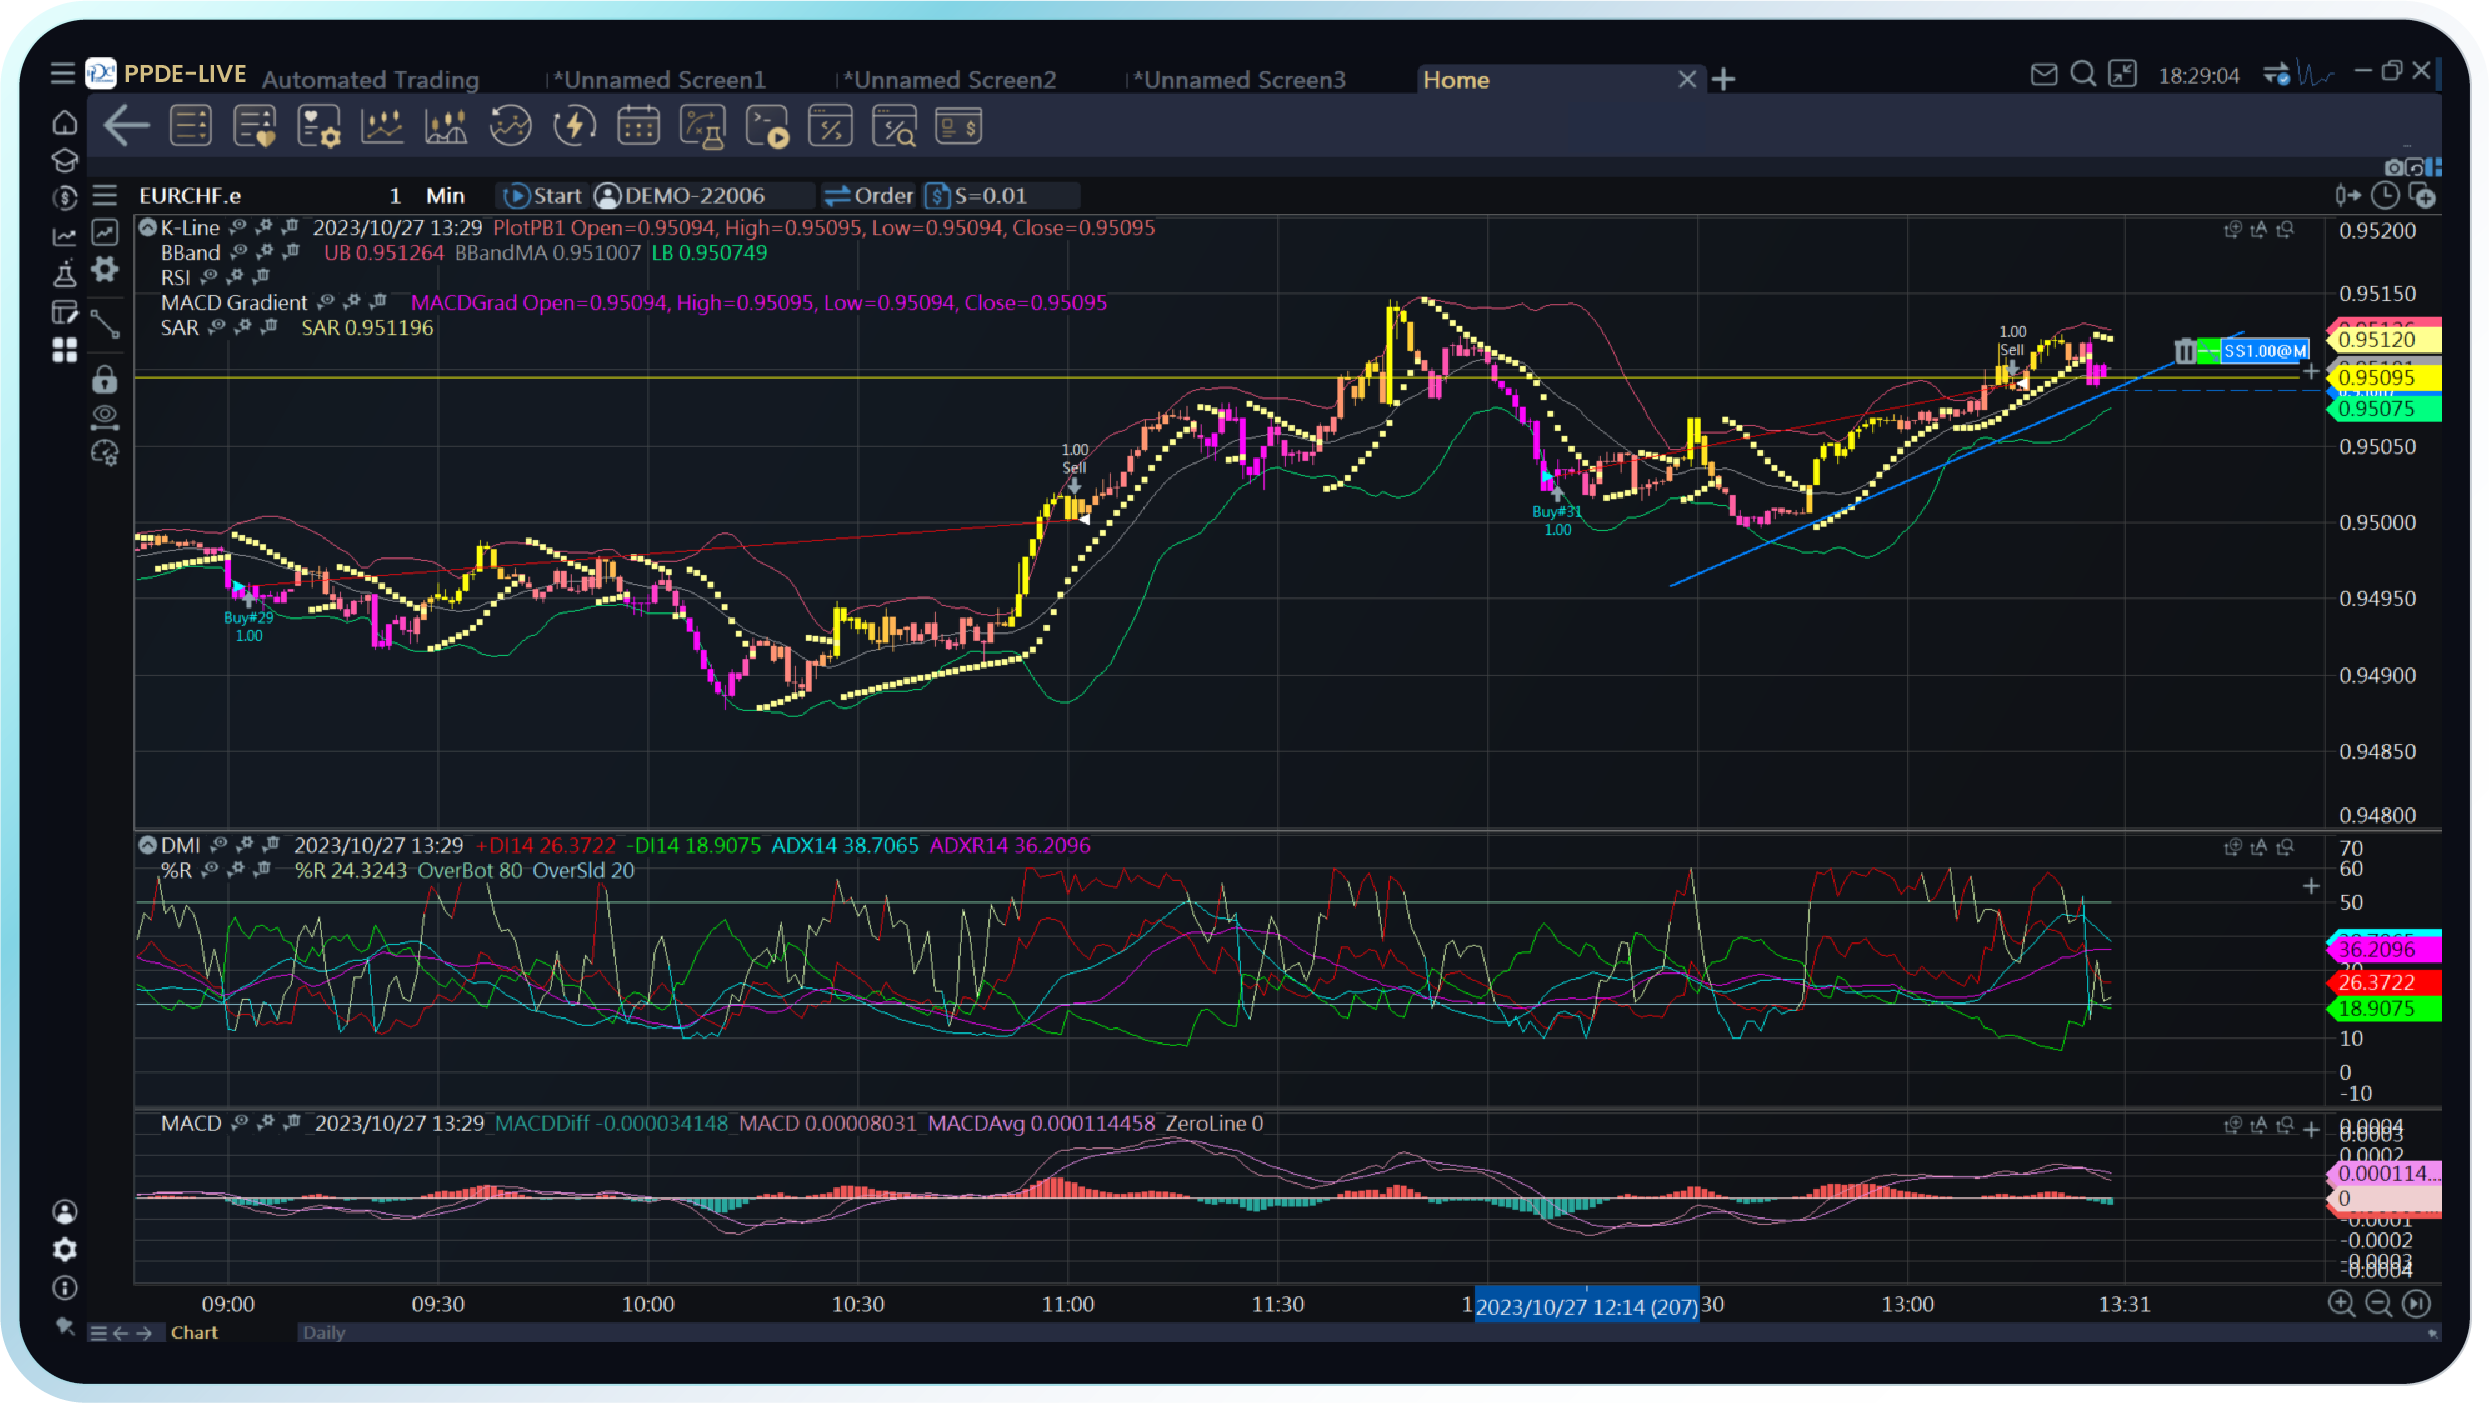
Task: Toggle K-Line indicator visibility eye
Action: 238,227
